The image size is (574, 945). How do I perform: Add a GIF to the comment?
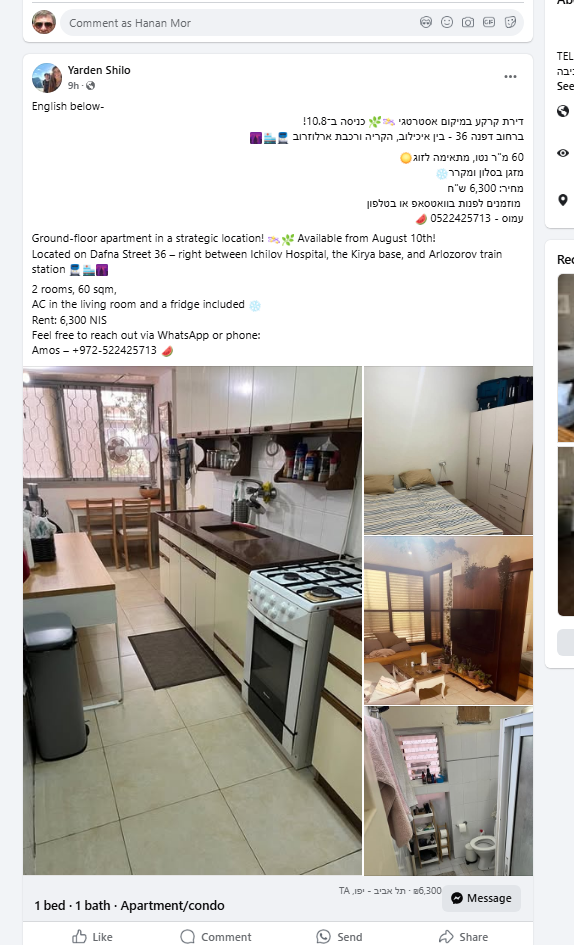pyautogui.click(x=489, y=23)
